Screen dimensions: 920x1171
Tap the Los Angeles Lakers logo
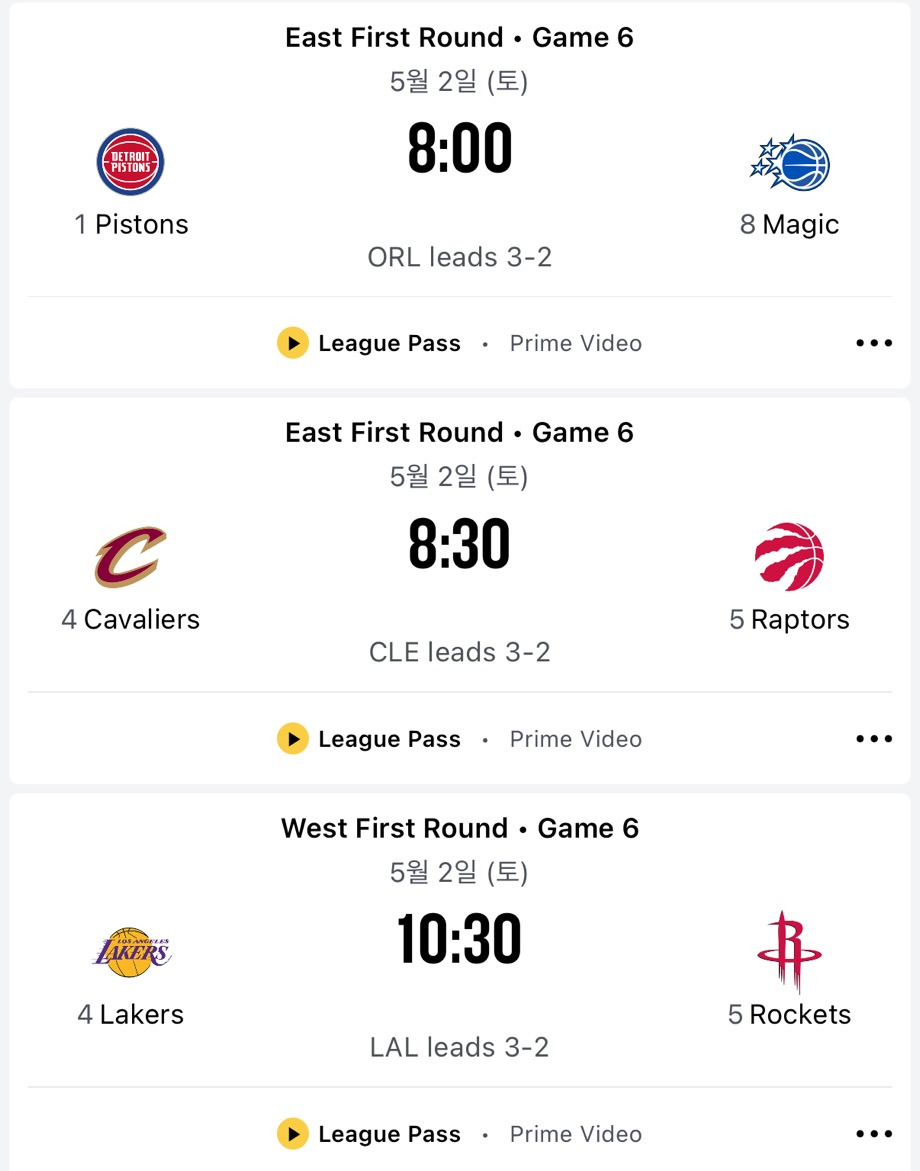coord(131,952)
